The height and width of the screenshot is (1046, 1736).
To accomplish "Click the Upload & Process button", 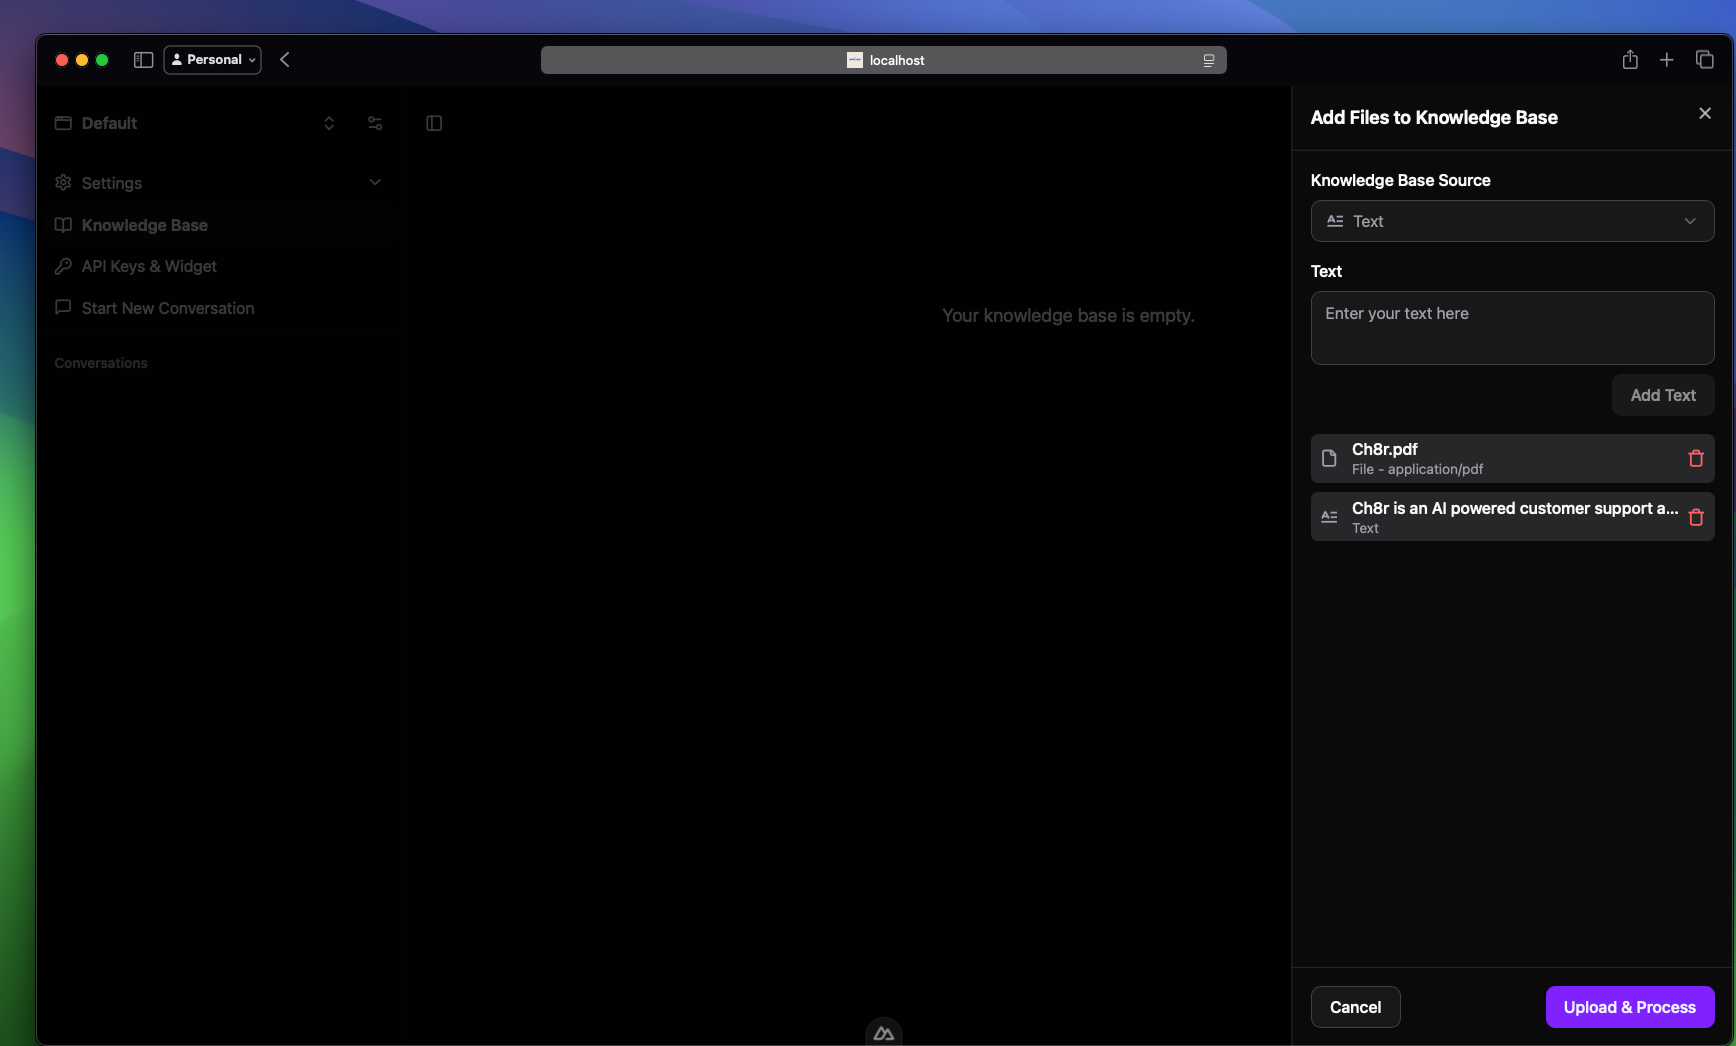I will (1629, 1007).
